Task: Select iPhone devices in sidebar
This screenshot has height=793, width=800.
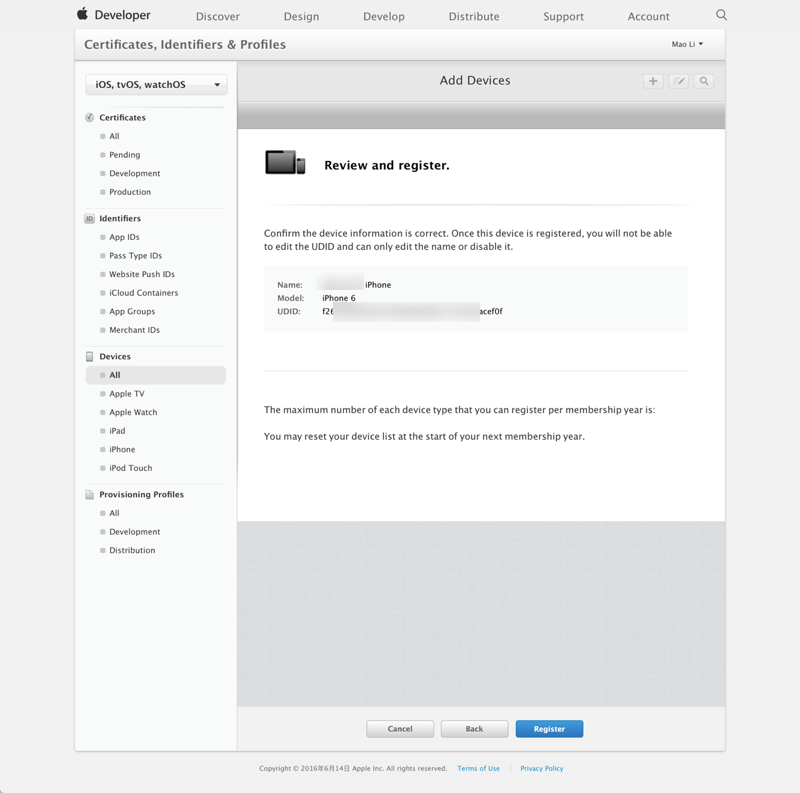Action: point(122,450)
